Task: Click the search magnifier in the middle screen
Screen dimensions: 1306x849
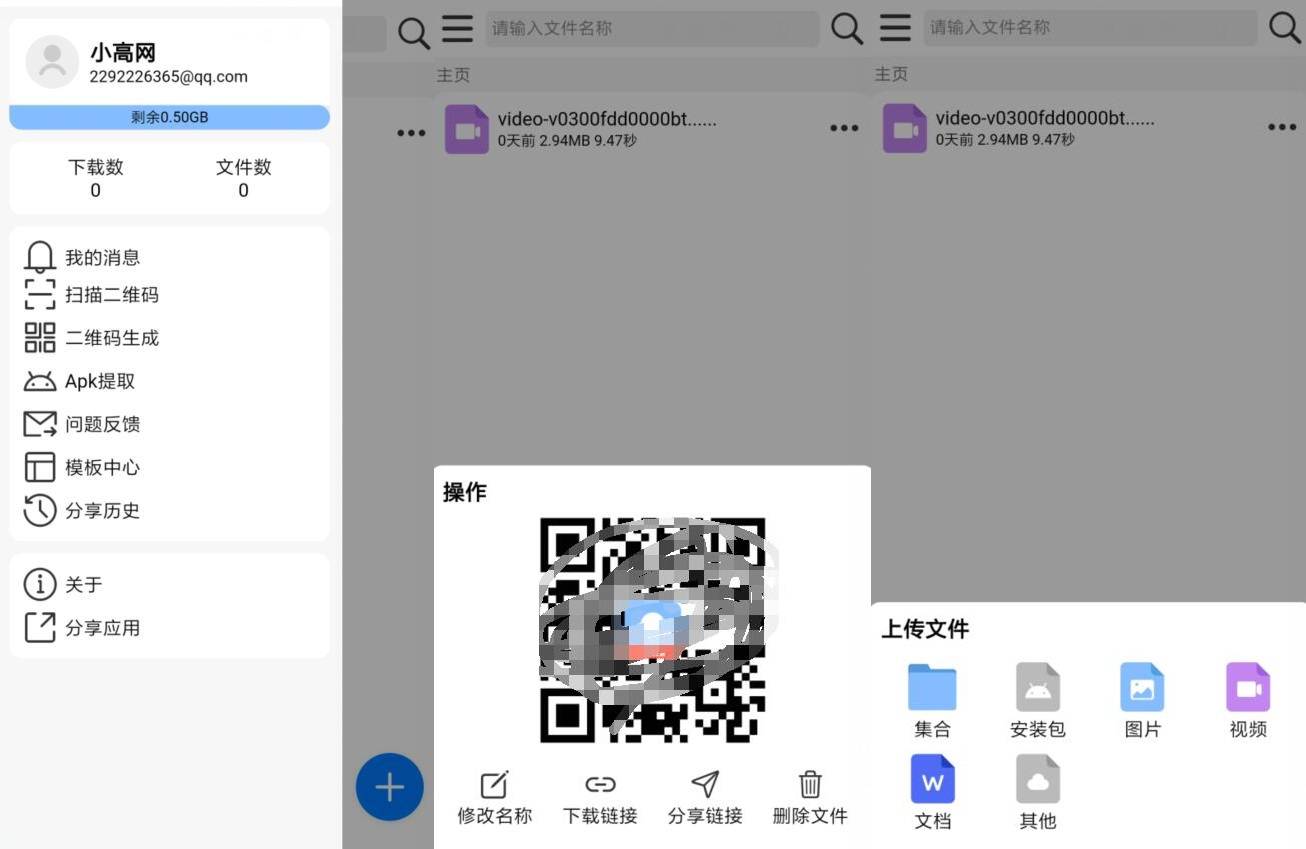Action: pos(847,29)
